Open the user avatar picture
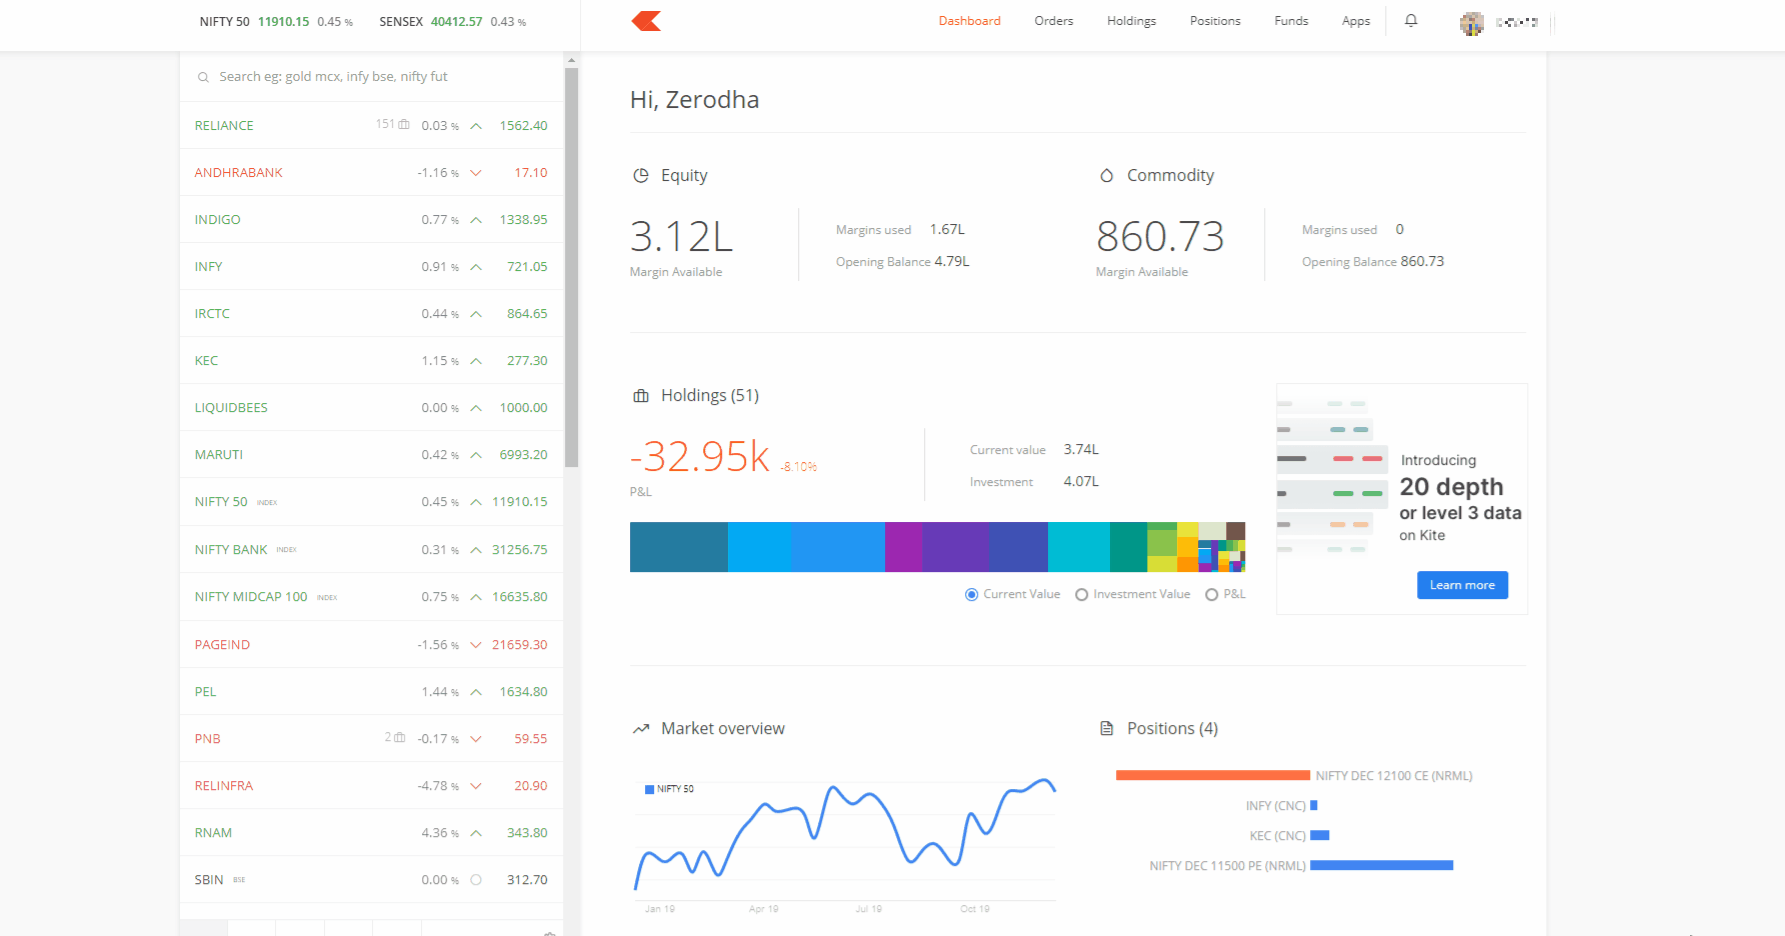The height and width of the screenshot is (936, 1785). point(1471,22)
